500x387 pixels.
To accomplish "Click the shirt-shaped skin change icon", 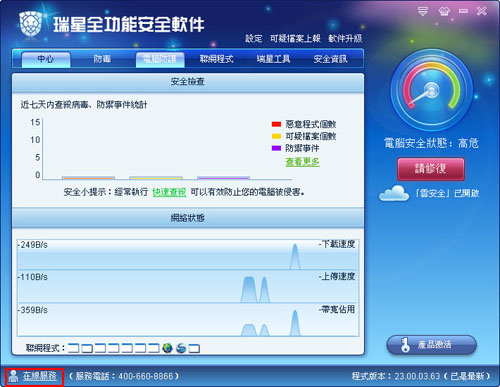I will (444, 12).
